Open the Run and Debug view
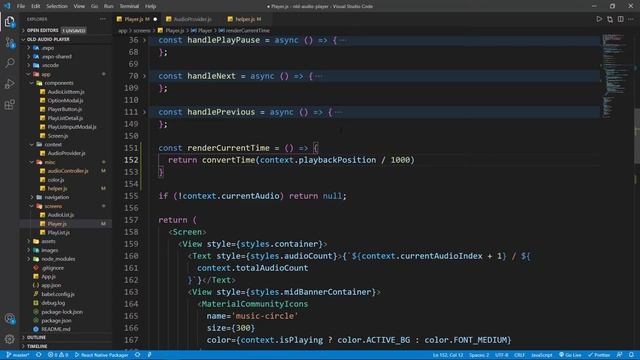 [9, 84]
